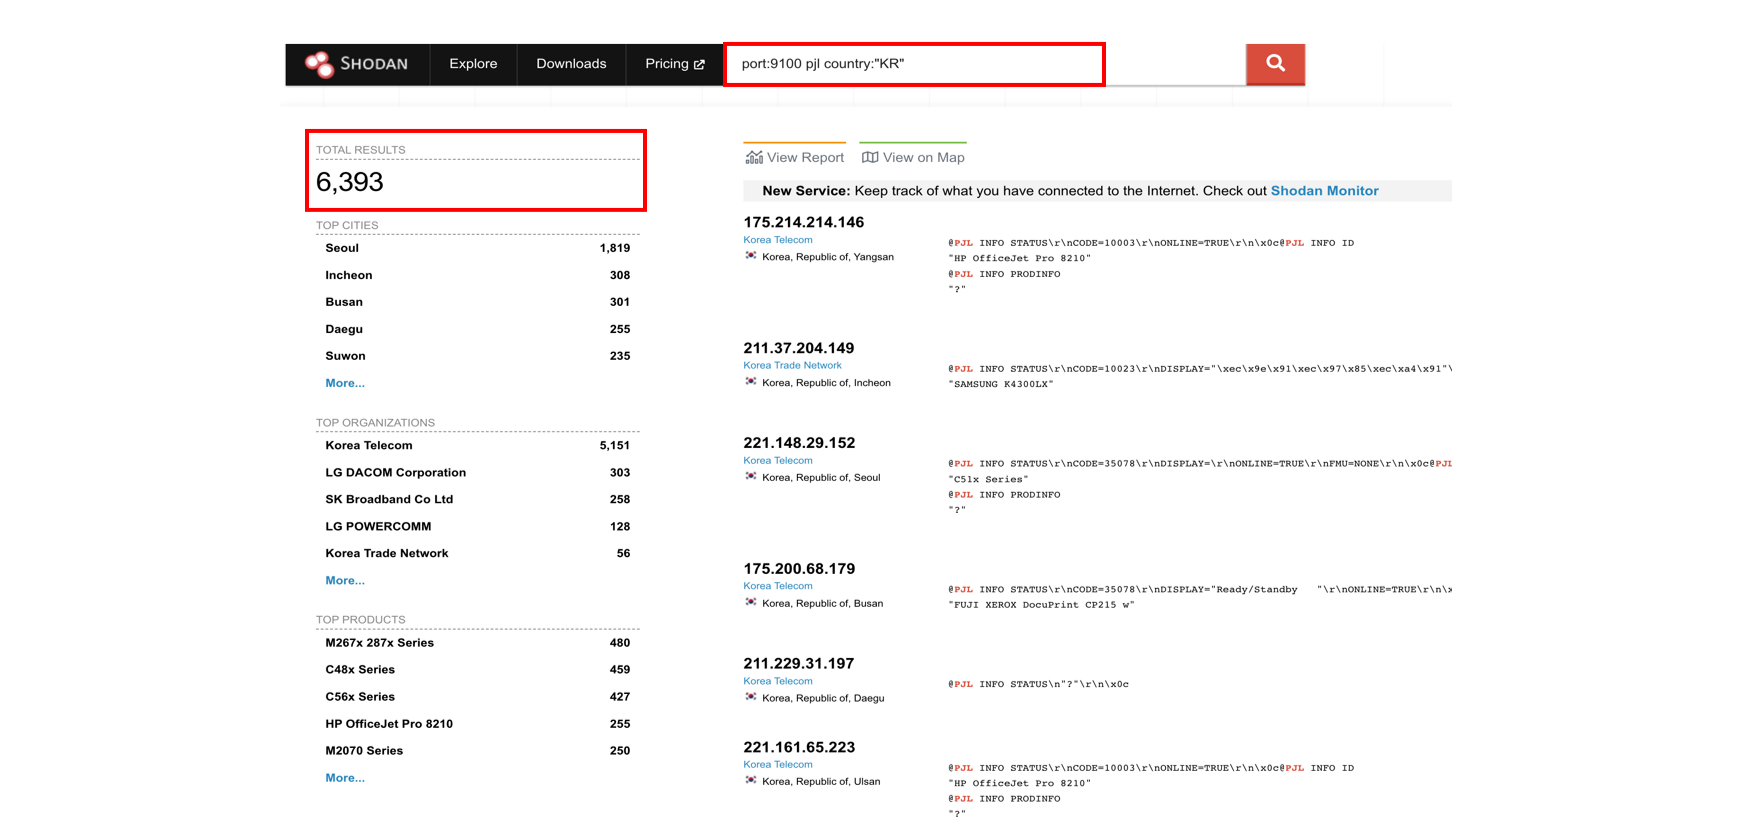Open host 211.37.204.149
This screenshot has width=1739, height=831.
(x=799, y=348)
